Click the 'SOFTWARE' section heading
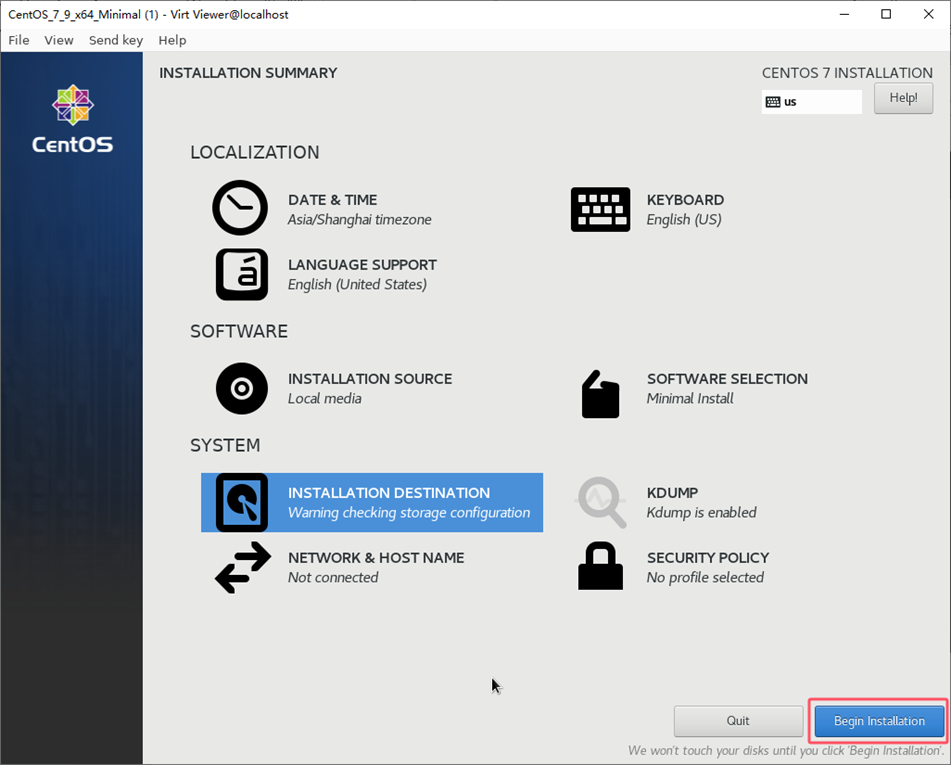The image size is (951, 765). point(239,331)
